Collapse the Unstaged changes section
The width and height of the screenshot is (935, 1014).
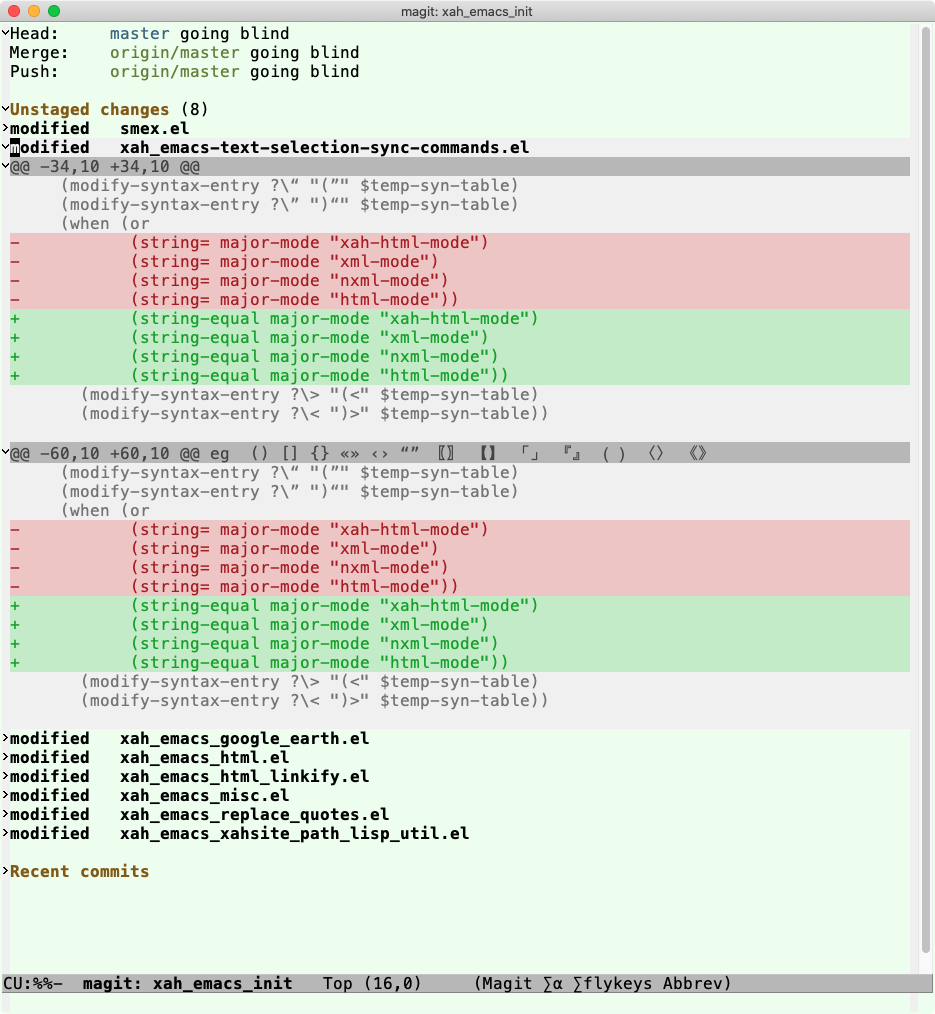[5, 108]
